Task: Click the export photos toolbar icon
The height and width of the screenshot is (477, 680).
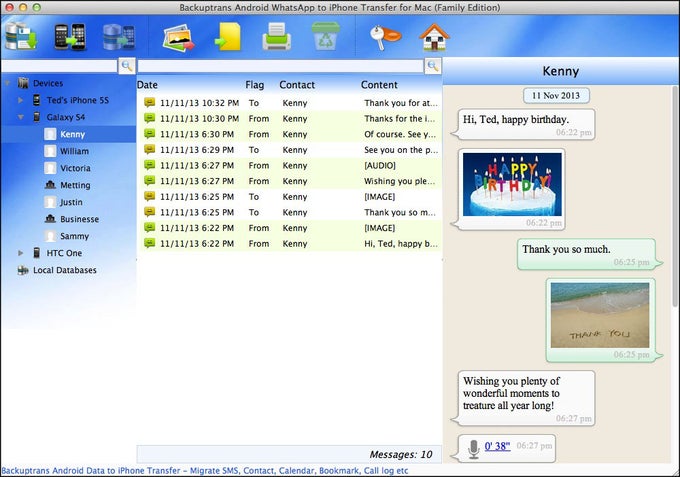Action: [179, 38]
